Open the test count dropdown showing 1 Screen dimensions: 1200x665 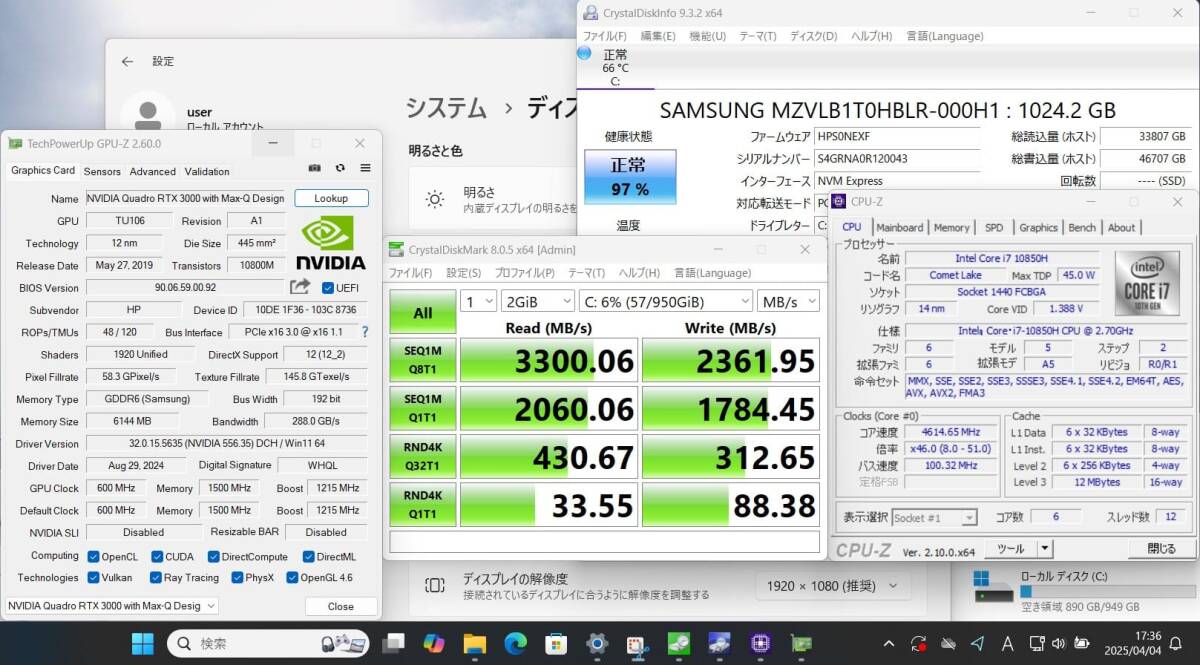point(478,301)
